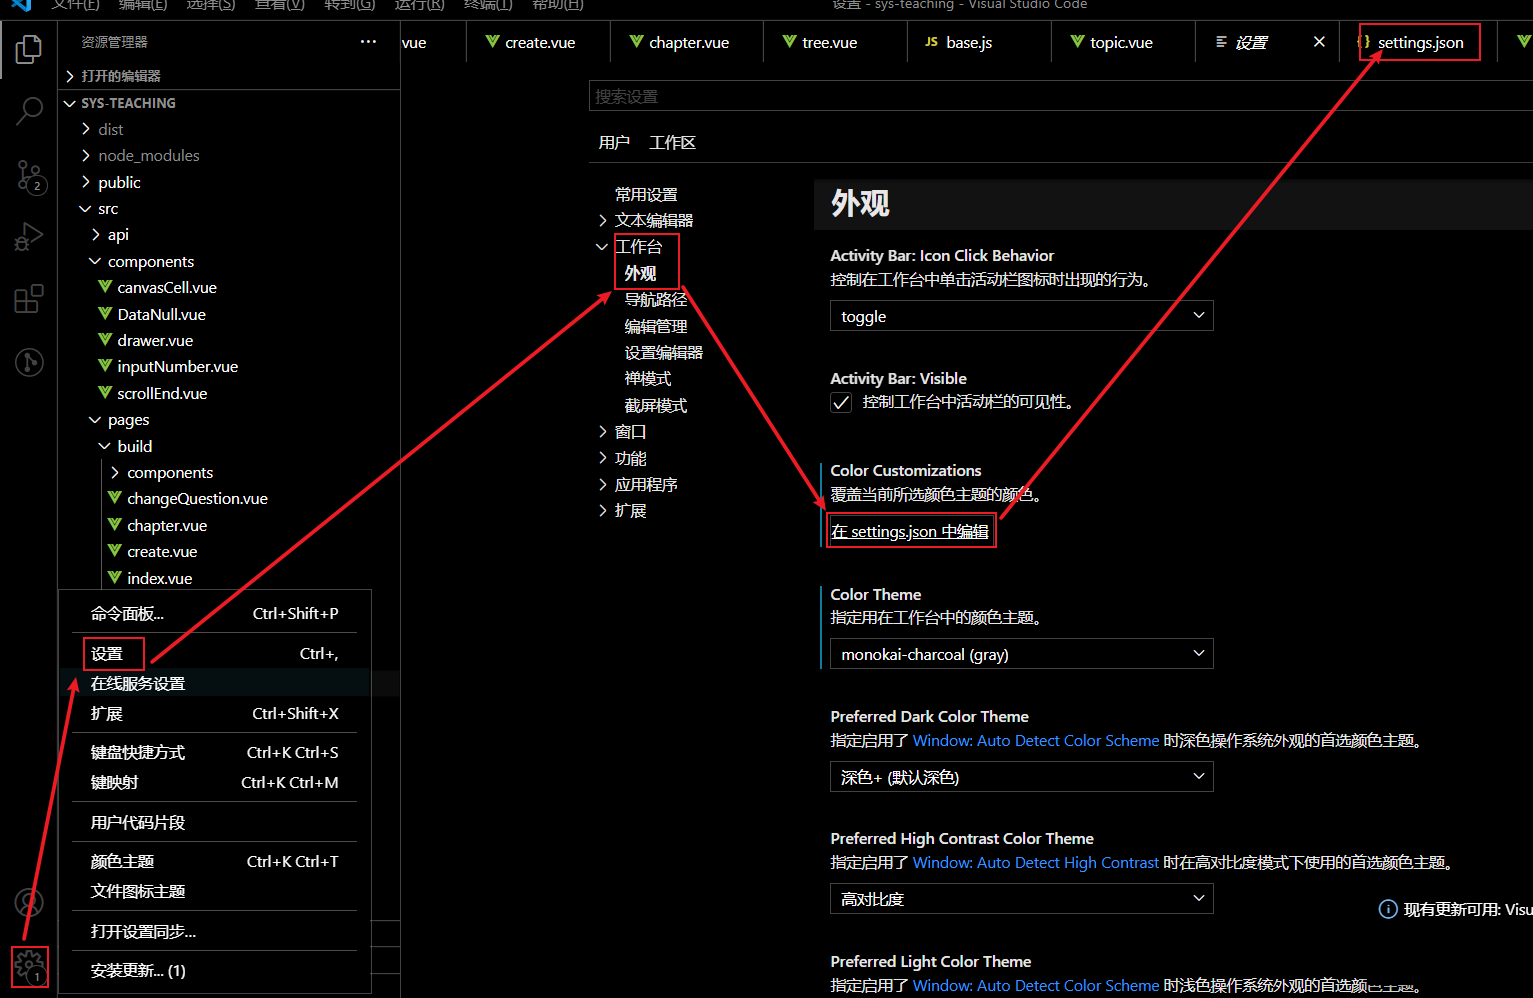Open the Explorer view in activity bar
The width and height of the screenshot is (1533, 998).
[x=29, y=49]
